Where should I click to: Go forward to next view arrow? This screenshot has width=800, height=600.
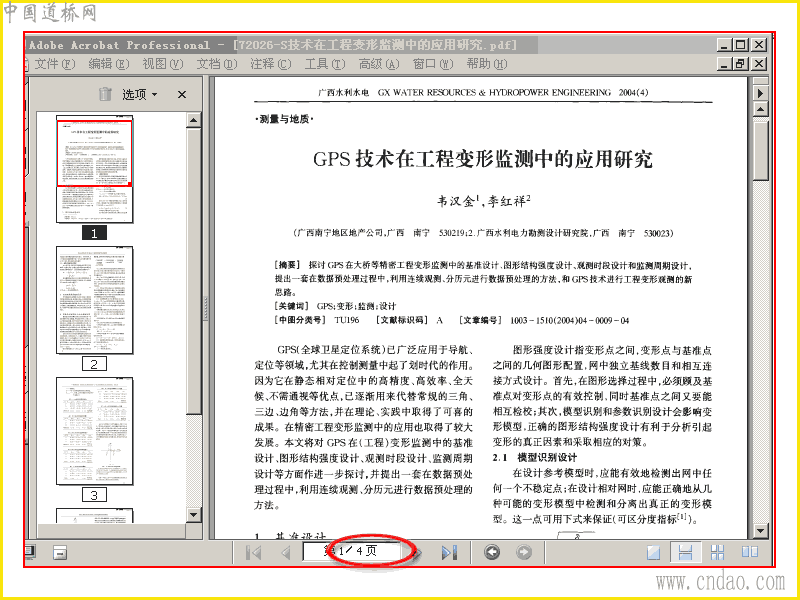(524, 552)
